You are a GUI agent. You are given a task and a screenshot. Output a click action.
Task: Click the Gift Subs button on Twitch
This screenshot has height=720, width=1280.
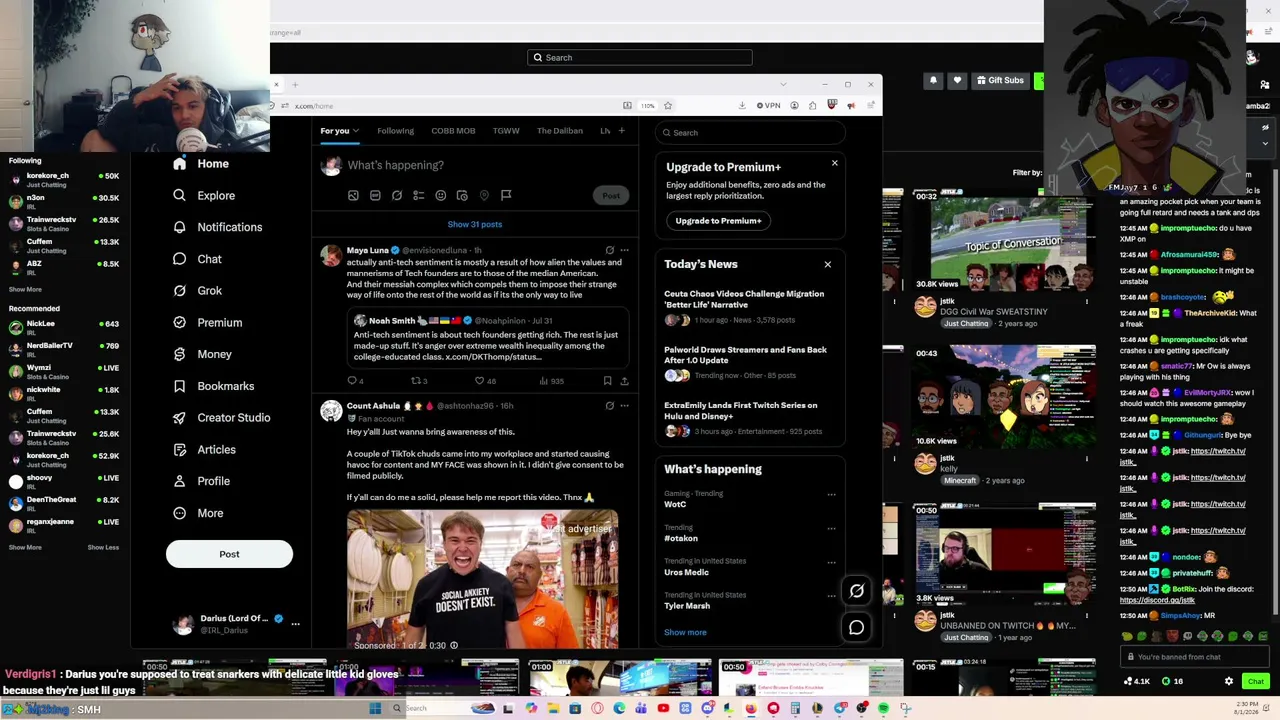[x=1000, y=80]
